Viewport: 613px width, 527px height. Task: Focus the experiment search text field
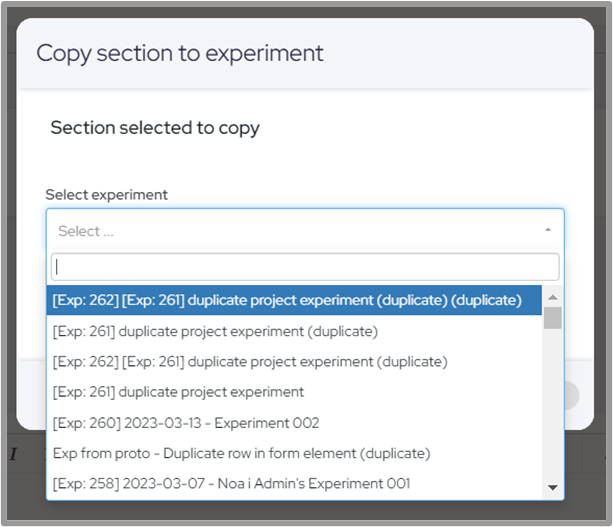[305, 267]
